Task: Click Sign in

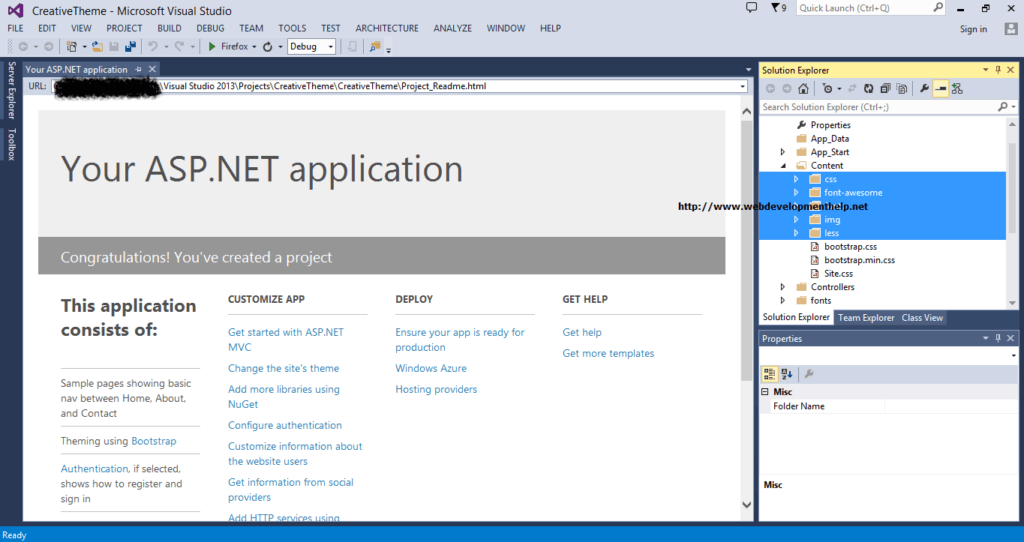Action: pyautogui.click(x=973, y=29)
